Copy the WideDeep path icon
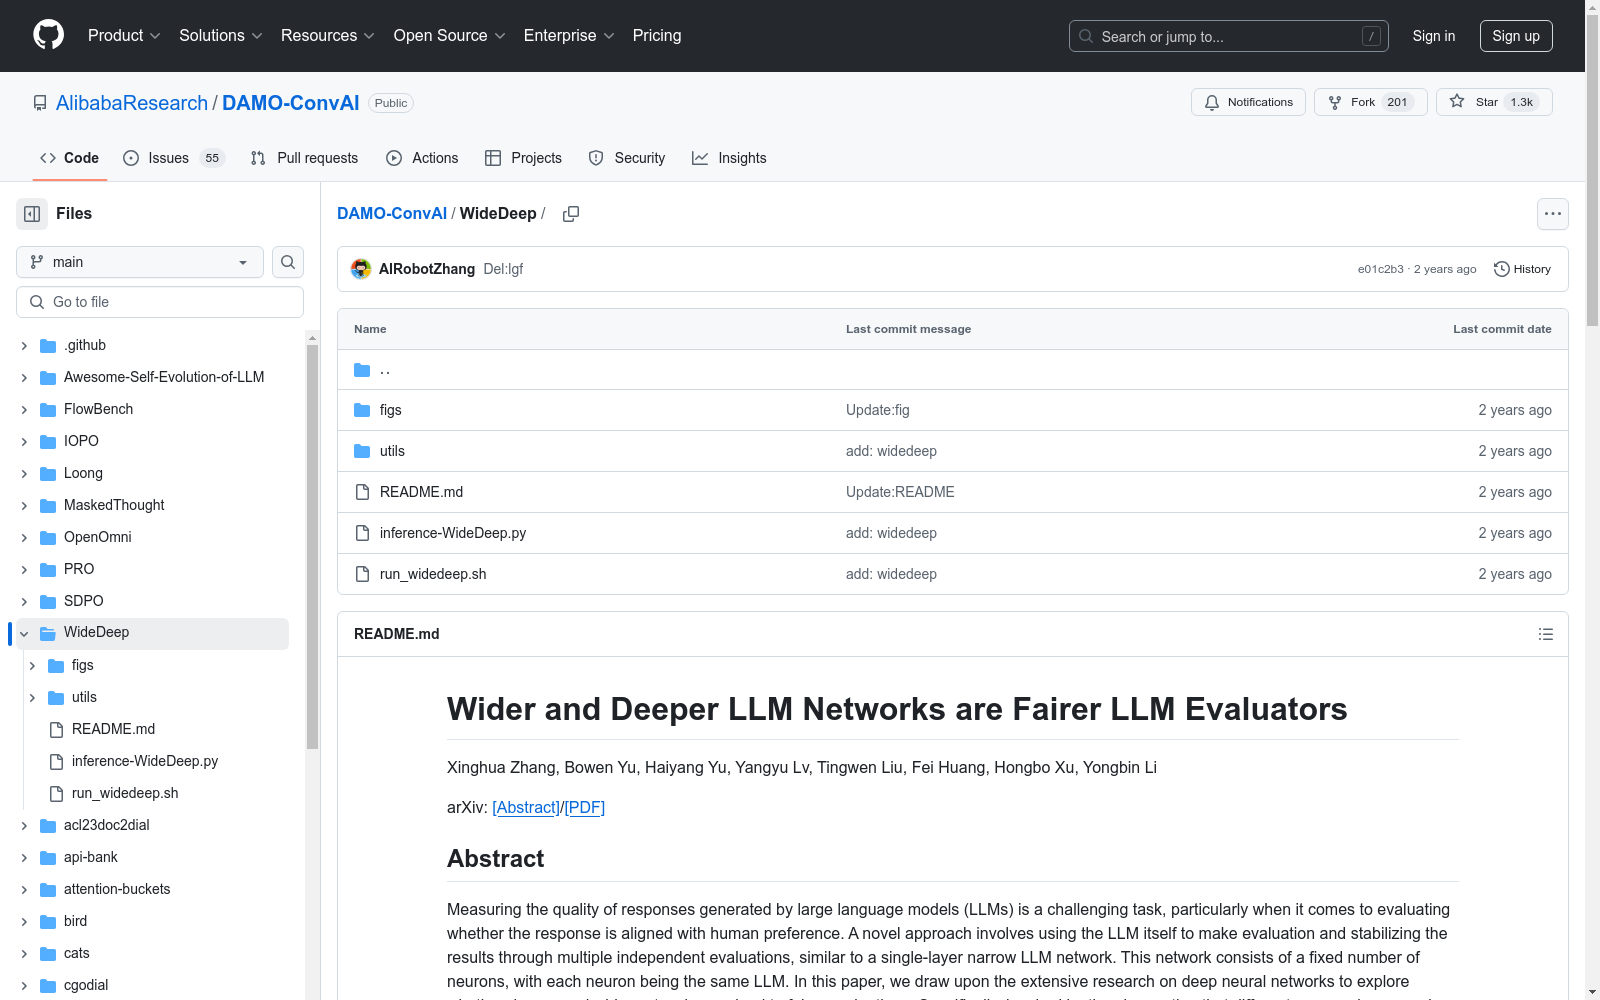This screenshot has width=1600, height=1000. pos(571,214)
